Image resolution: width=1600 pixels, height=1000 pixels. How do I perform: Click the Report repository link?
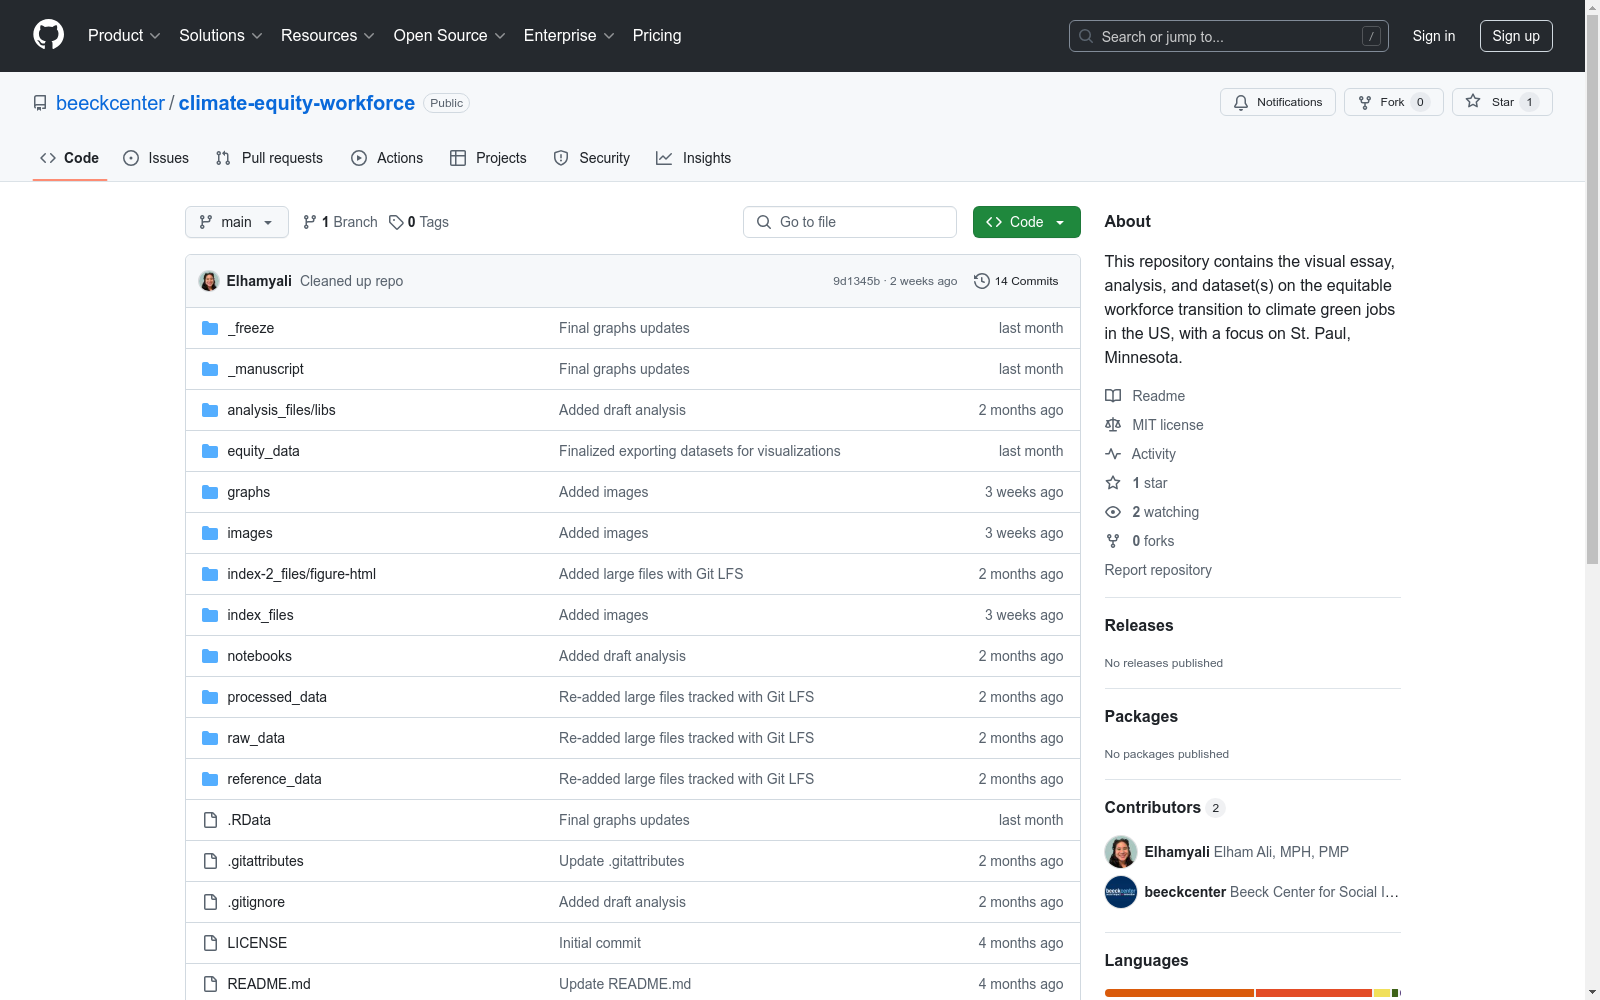click(x=1158, y=570)
